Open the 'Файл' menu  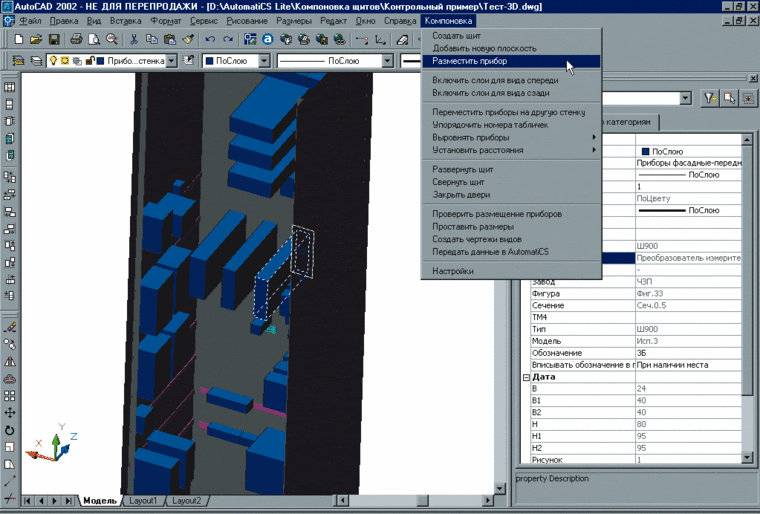(30, 21)
